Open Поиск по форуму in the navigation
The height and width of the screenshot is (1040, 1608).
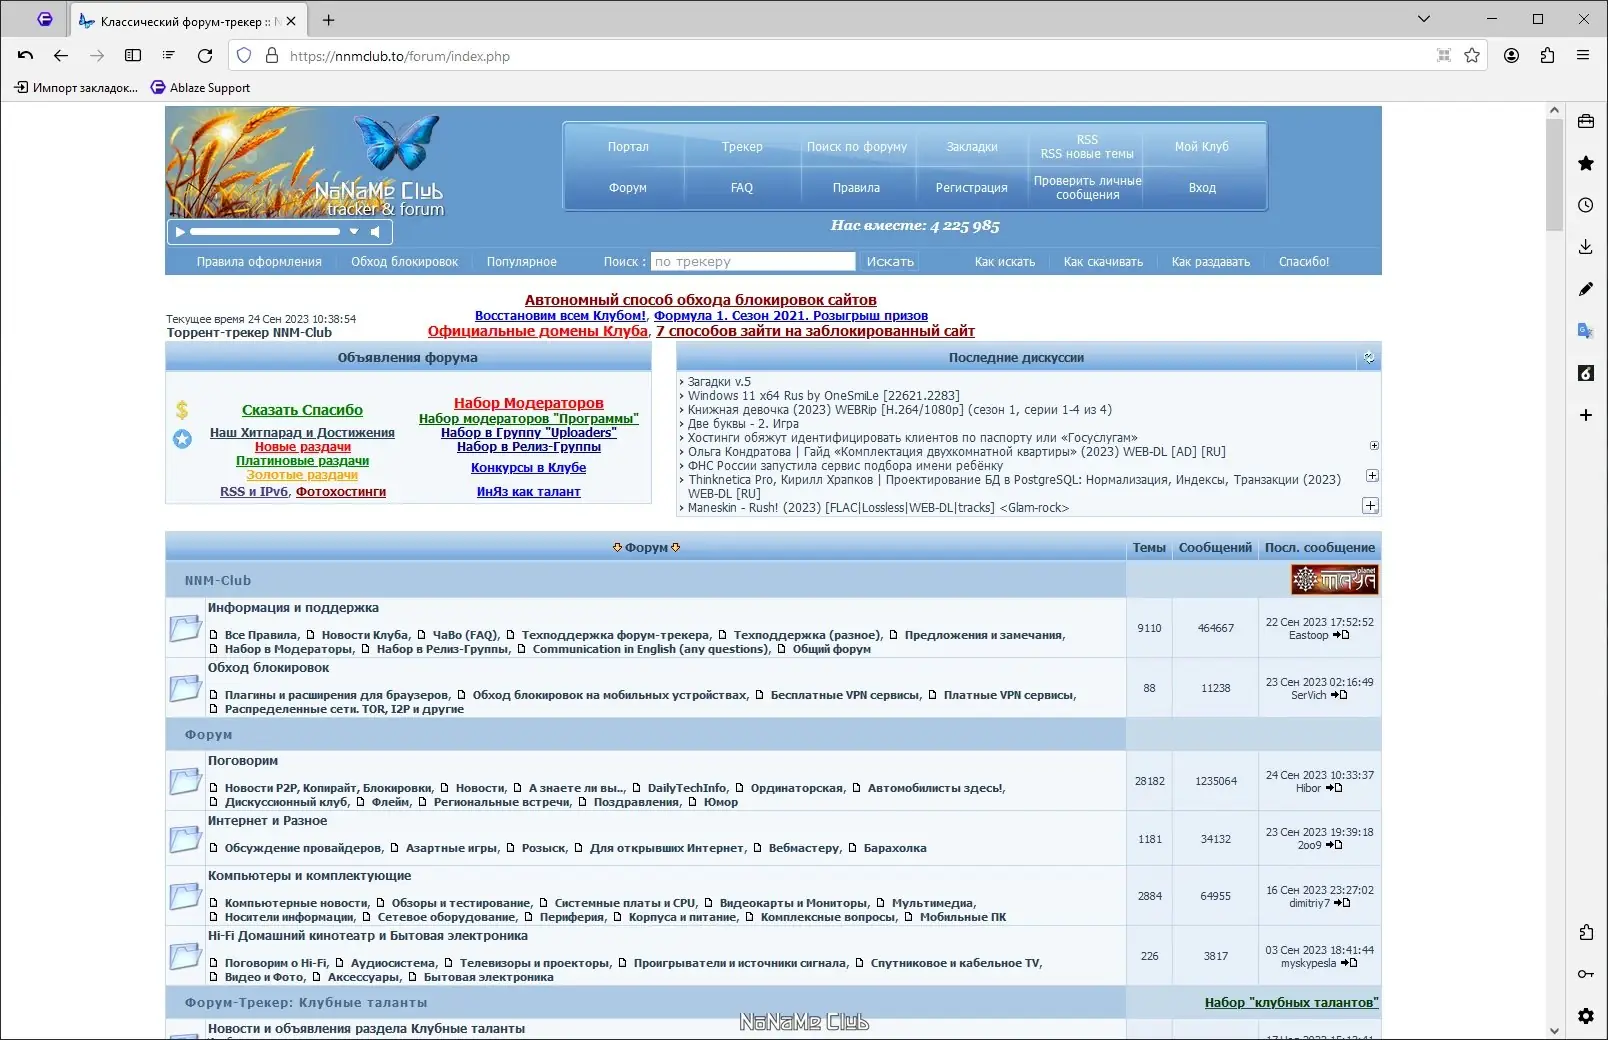tap(857, 147)
